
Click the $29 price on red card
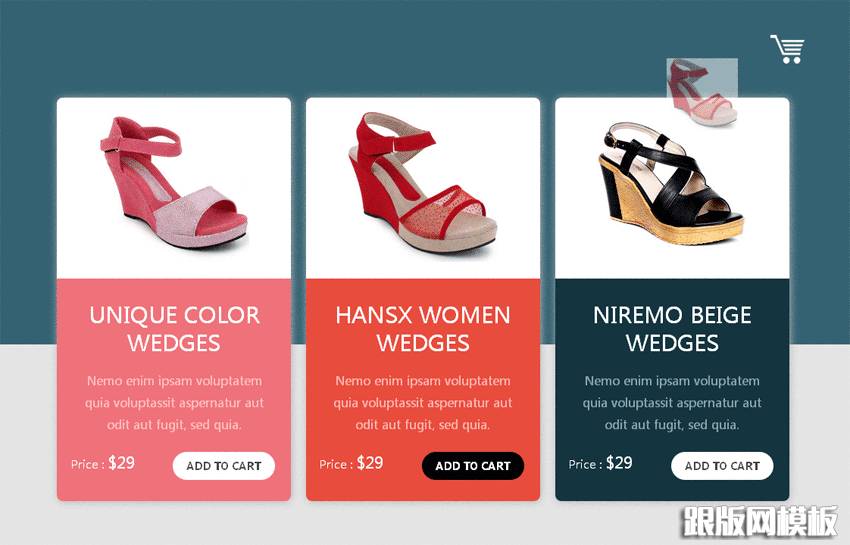pos(370,463)
